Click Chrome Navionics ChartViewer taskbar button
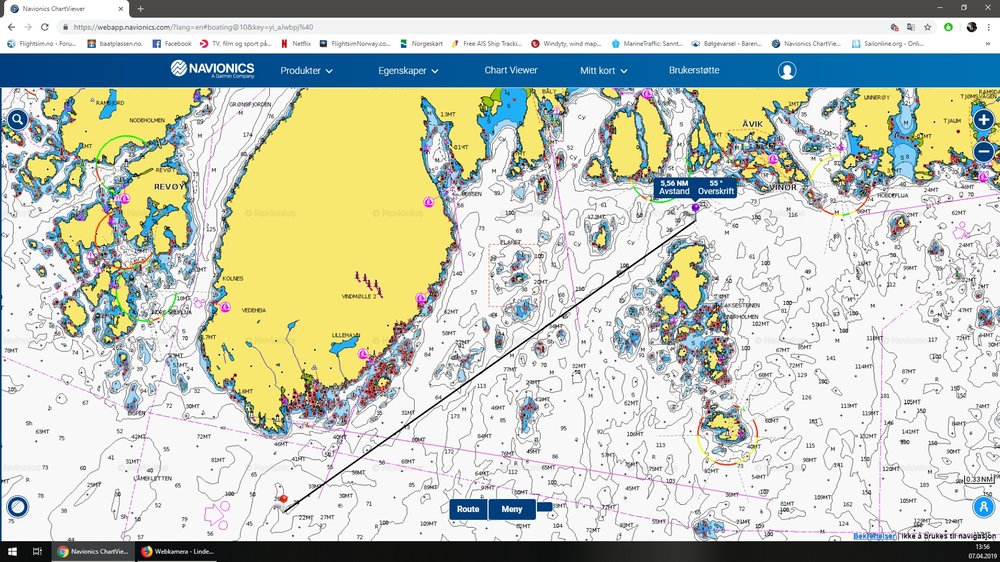 pos(92,551)
